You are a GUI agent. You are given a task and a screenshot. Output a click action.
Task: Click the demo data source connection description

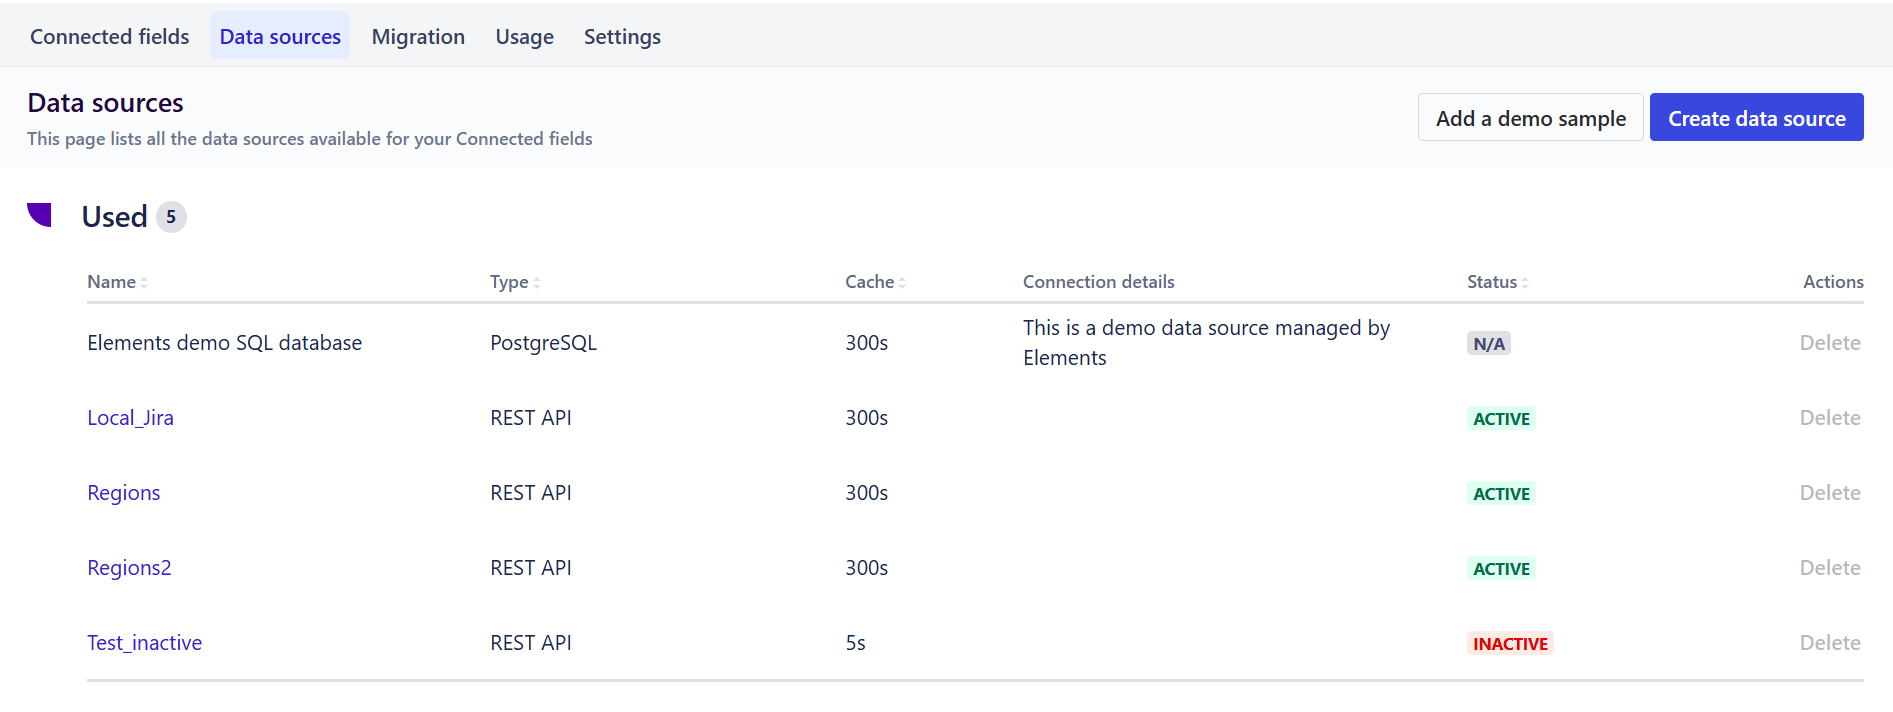[1206, 343]
